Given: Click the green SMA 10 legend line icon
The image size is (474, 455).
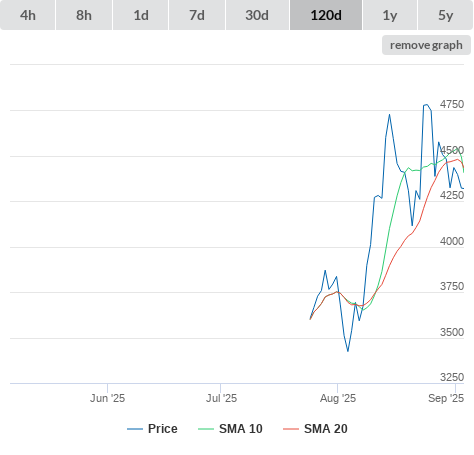Looking at the screenshot, I should (x=206, y=429).
